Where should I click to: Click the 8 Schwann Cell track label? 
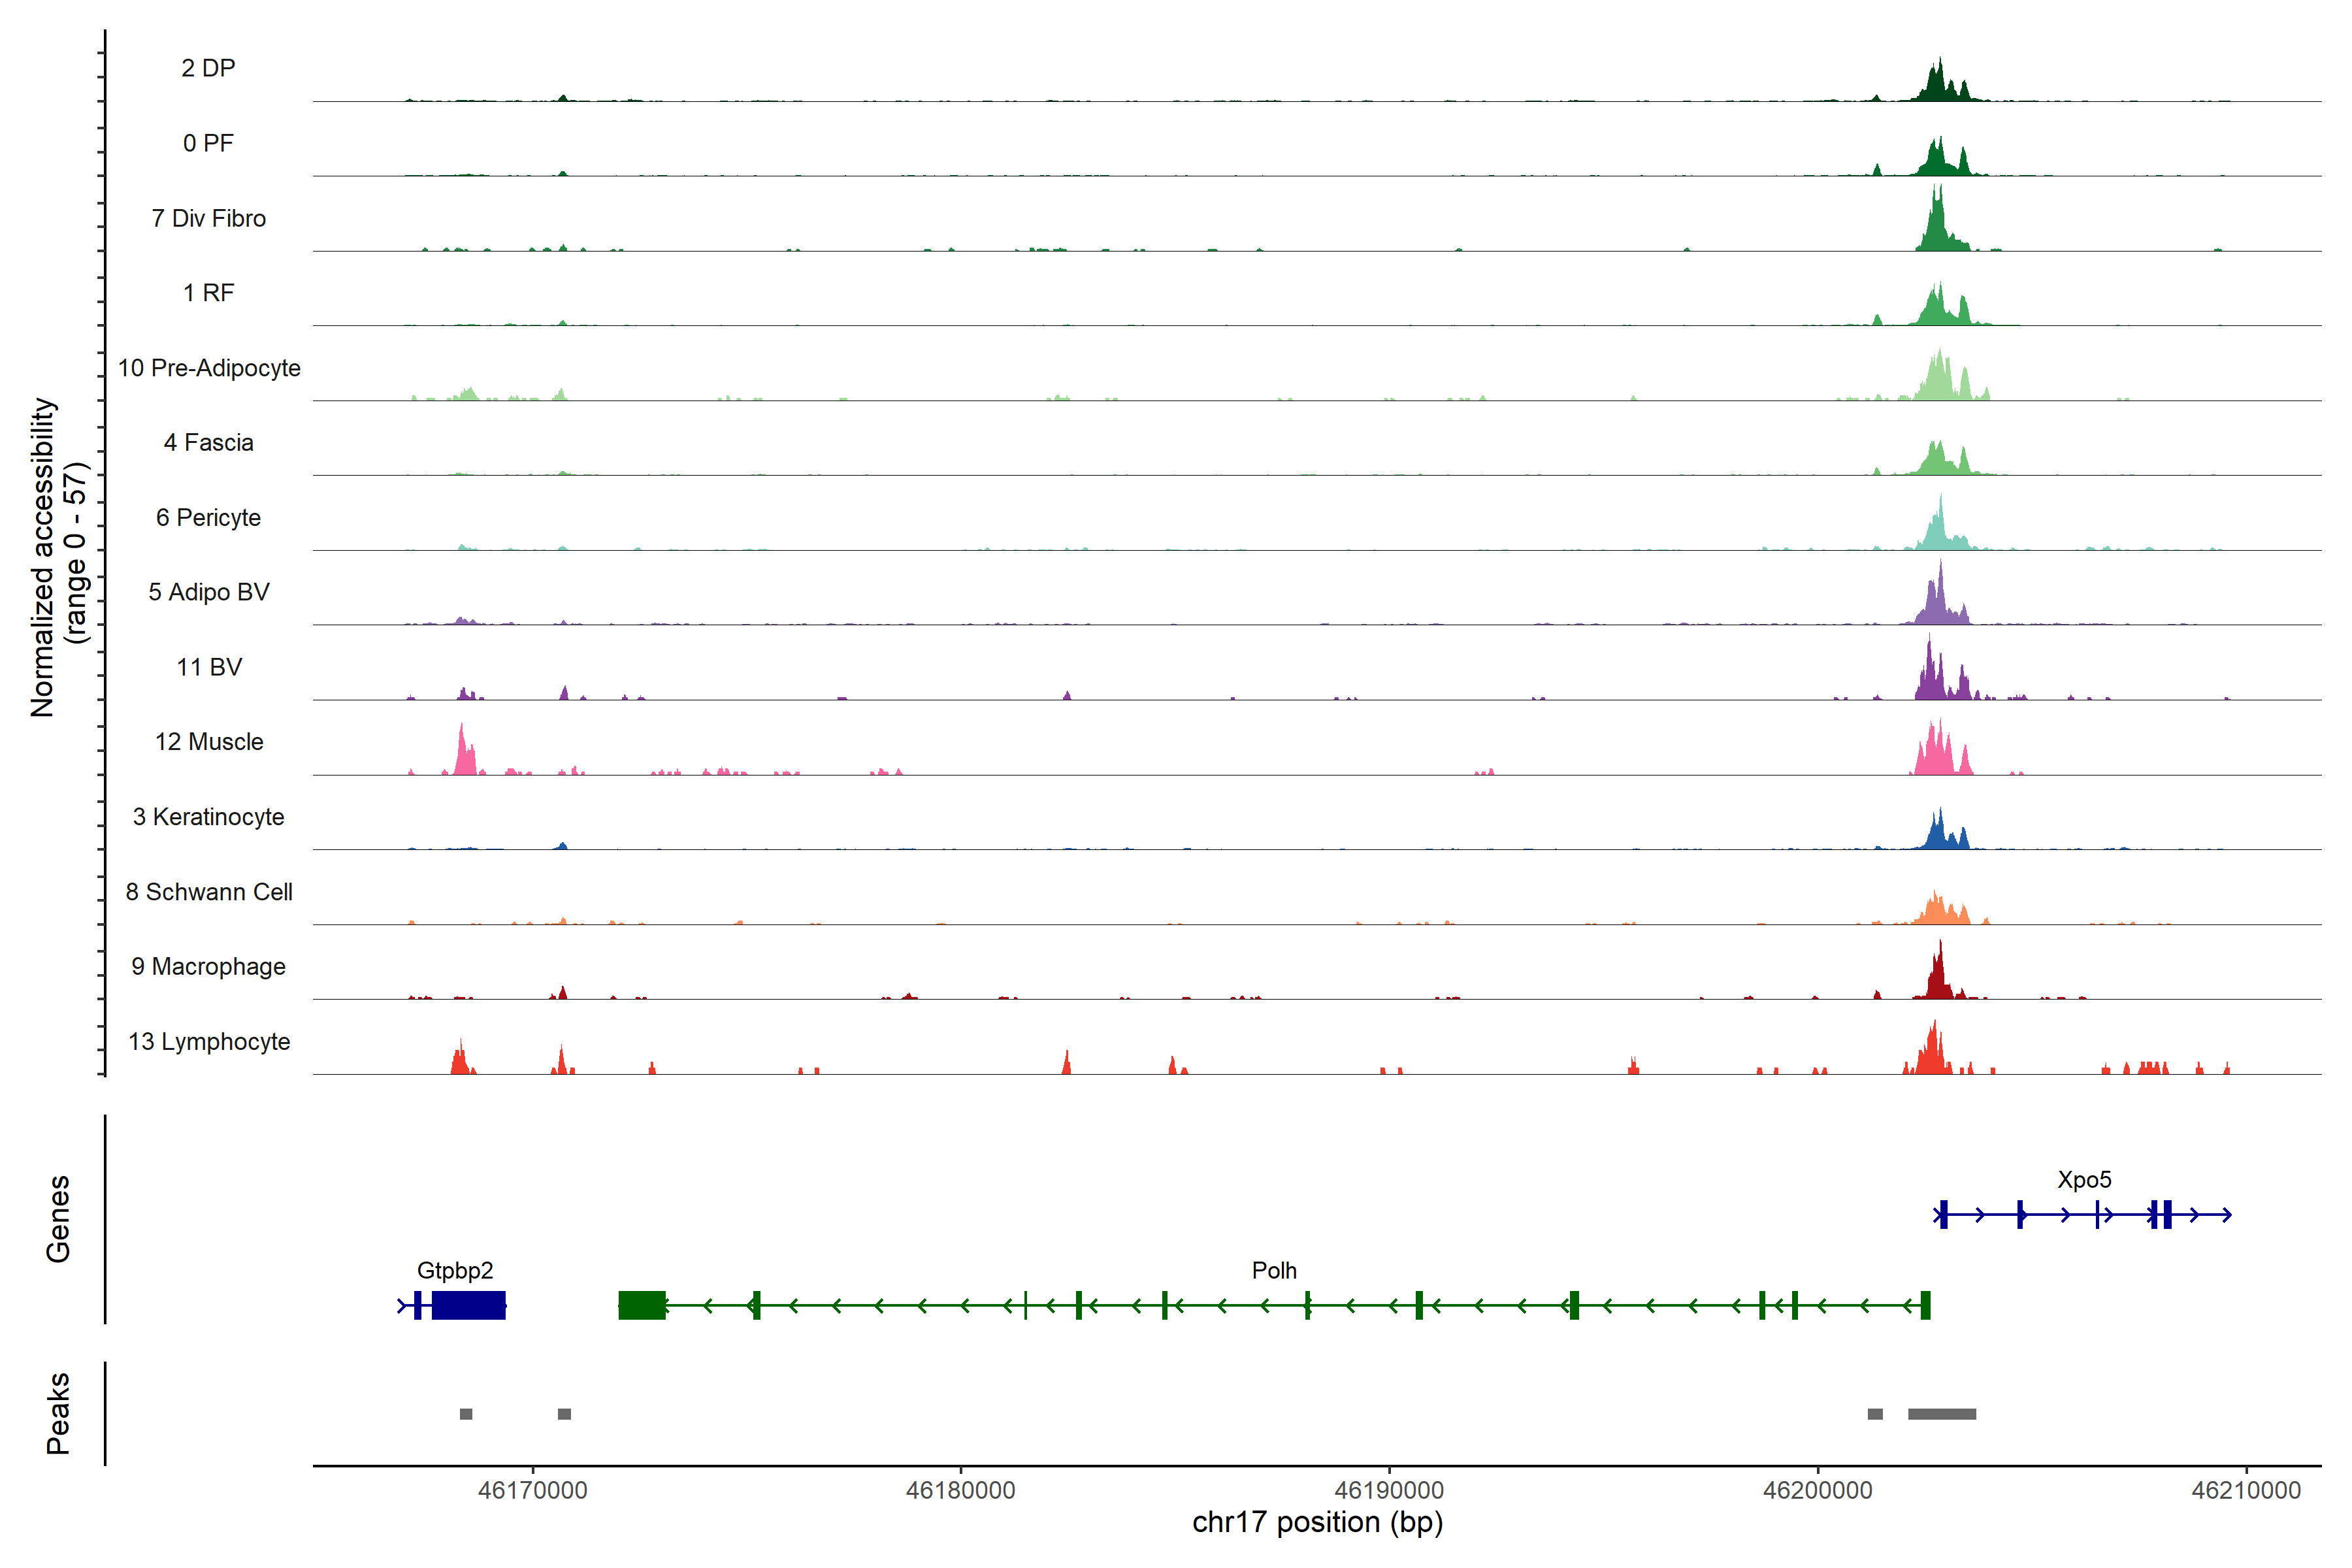click(209, 892)
